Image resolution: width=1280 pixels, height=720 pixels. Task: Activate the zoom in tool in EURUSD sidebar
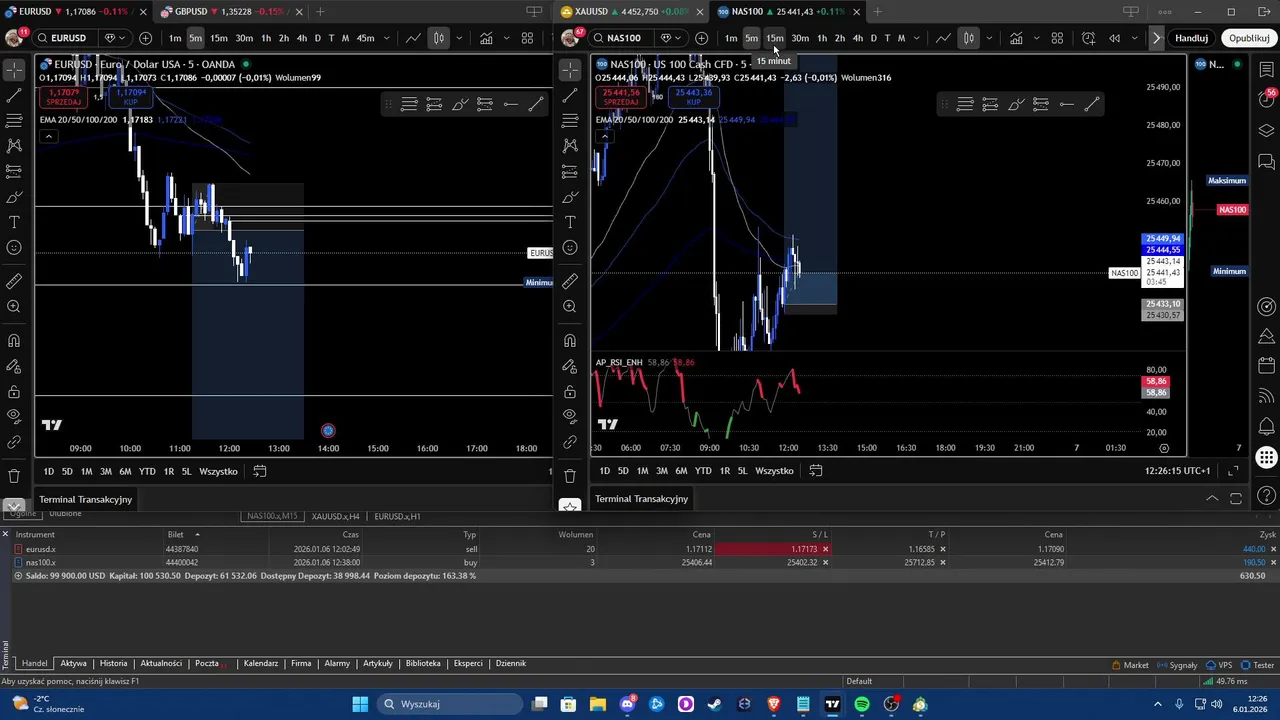(14, 307)
